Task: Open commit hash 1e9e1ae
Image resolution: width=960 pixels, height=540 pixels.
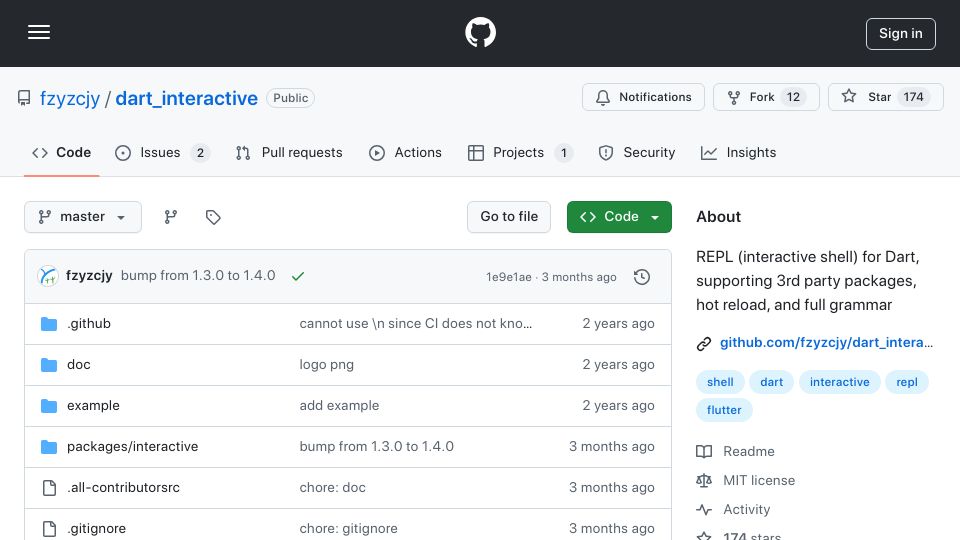Action: (x=509, y=277)
